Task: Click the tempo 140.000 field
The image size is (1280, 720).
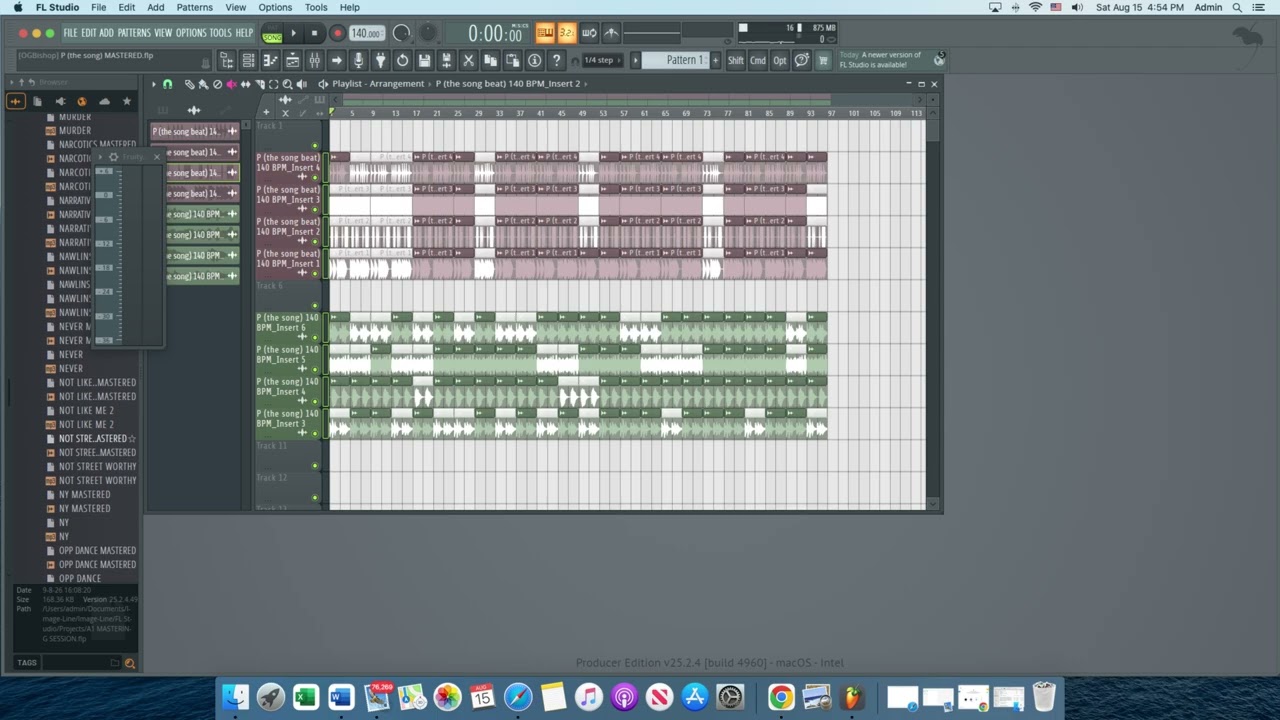Action: [x=366, y=34]
